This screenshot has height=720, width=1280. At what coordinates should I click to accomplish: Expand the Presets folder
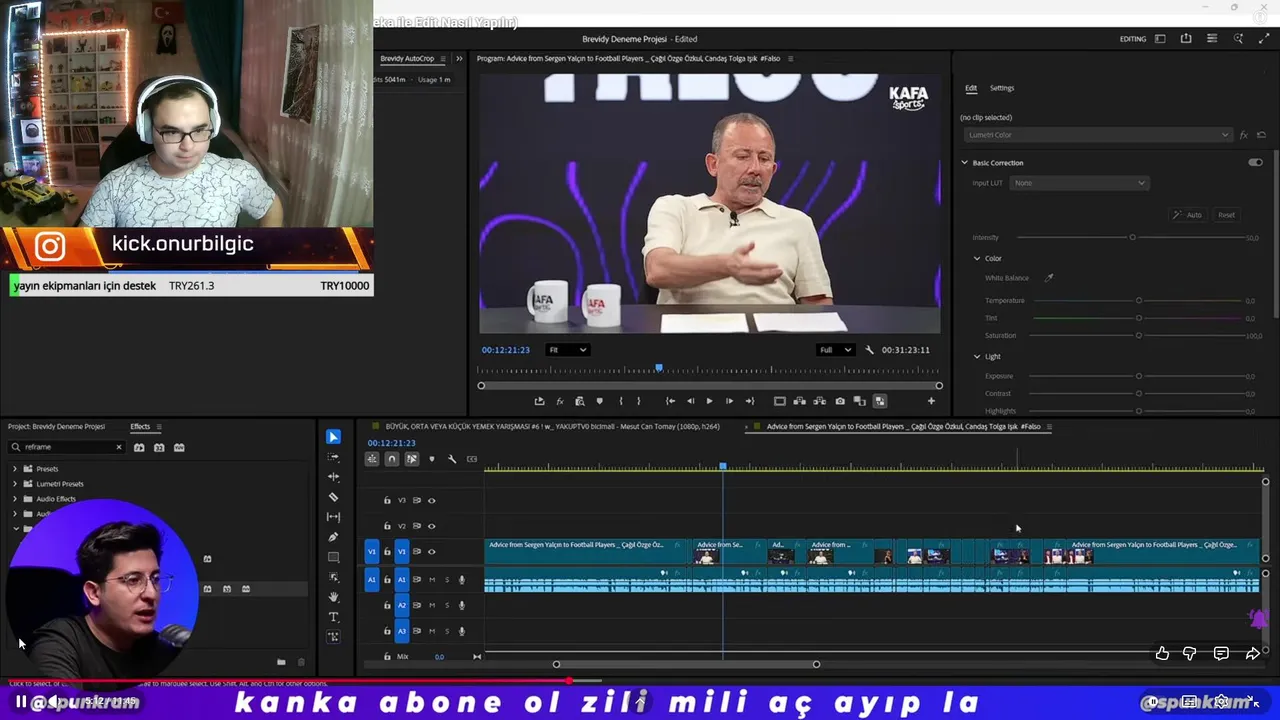click(x=15, y=469)
